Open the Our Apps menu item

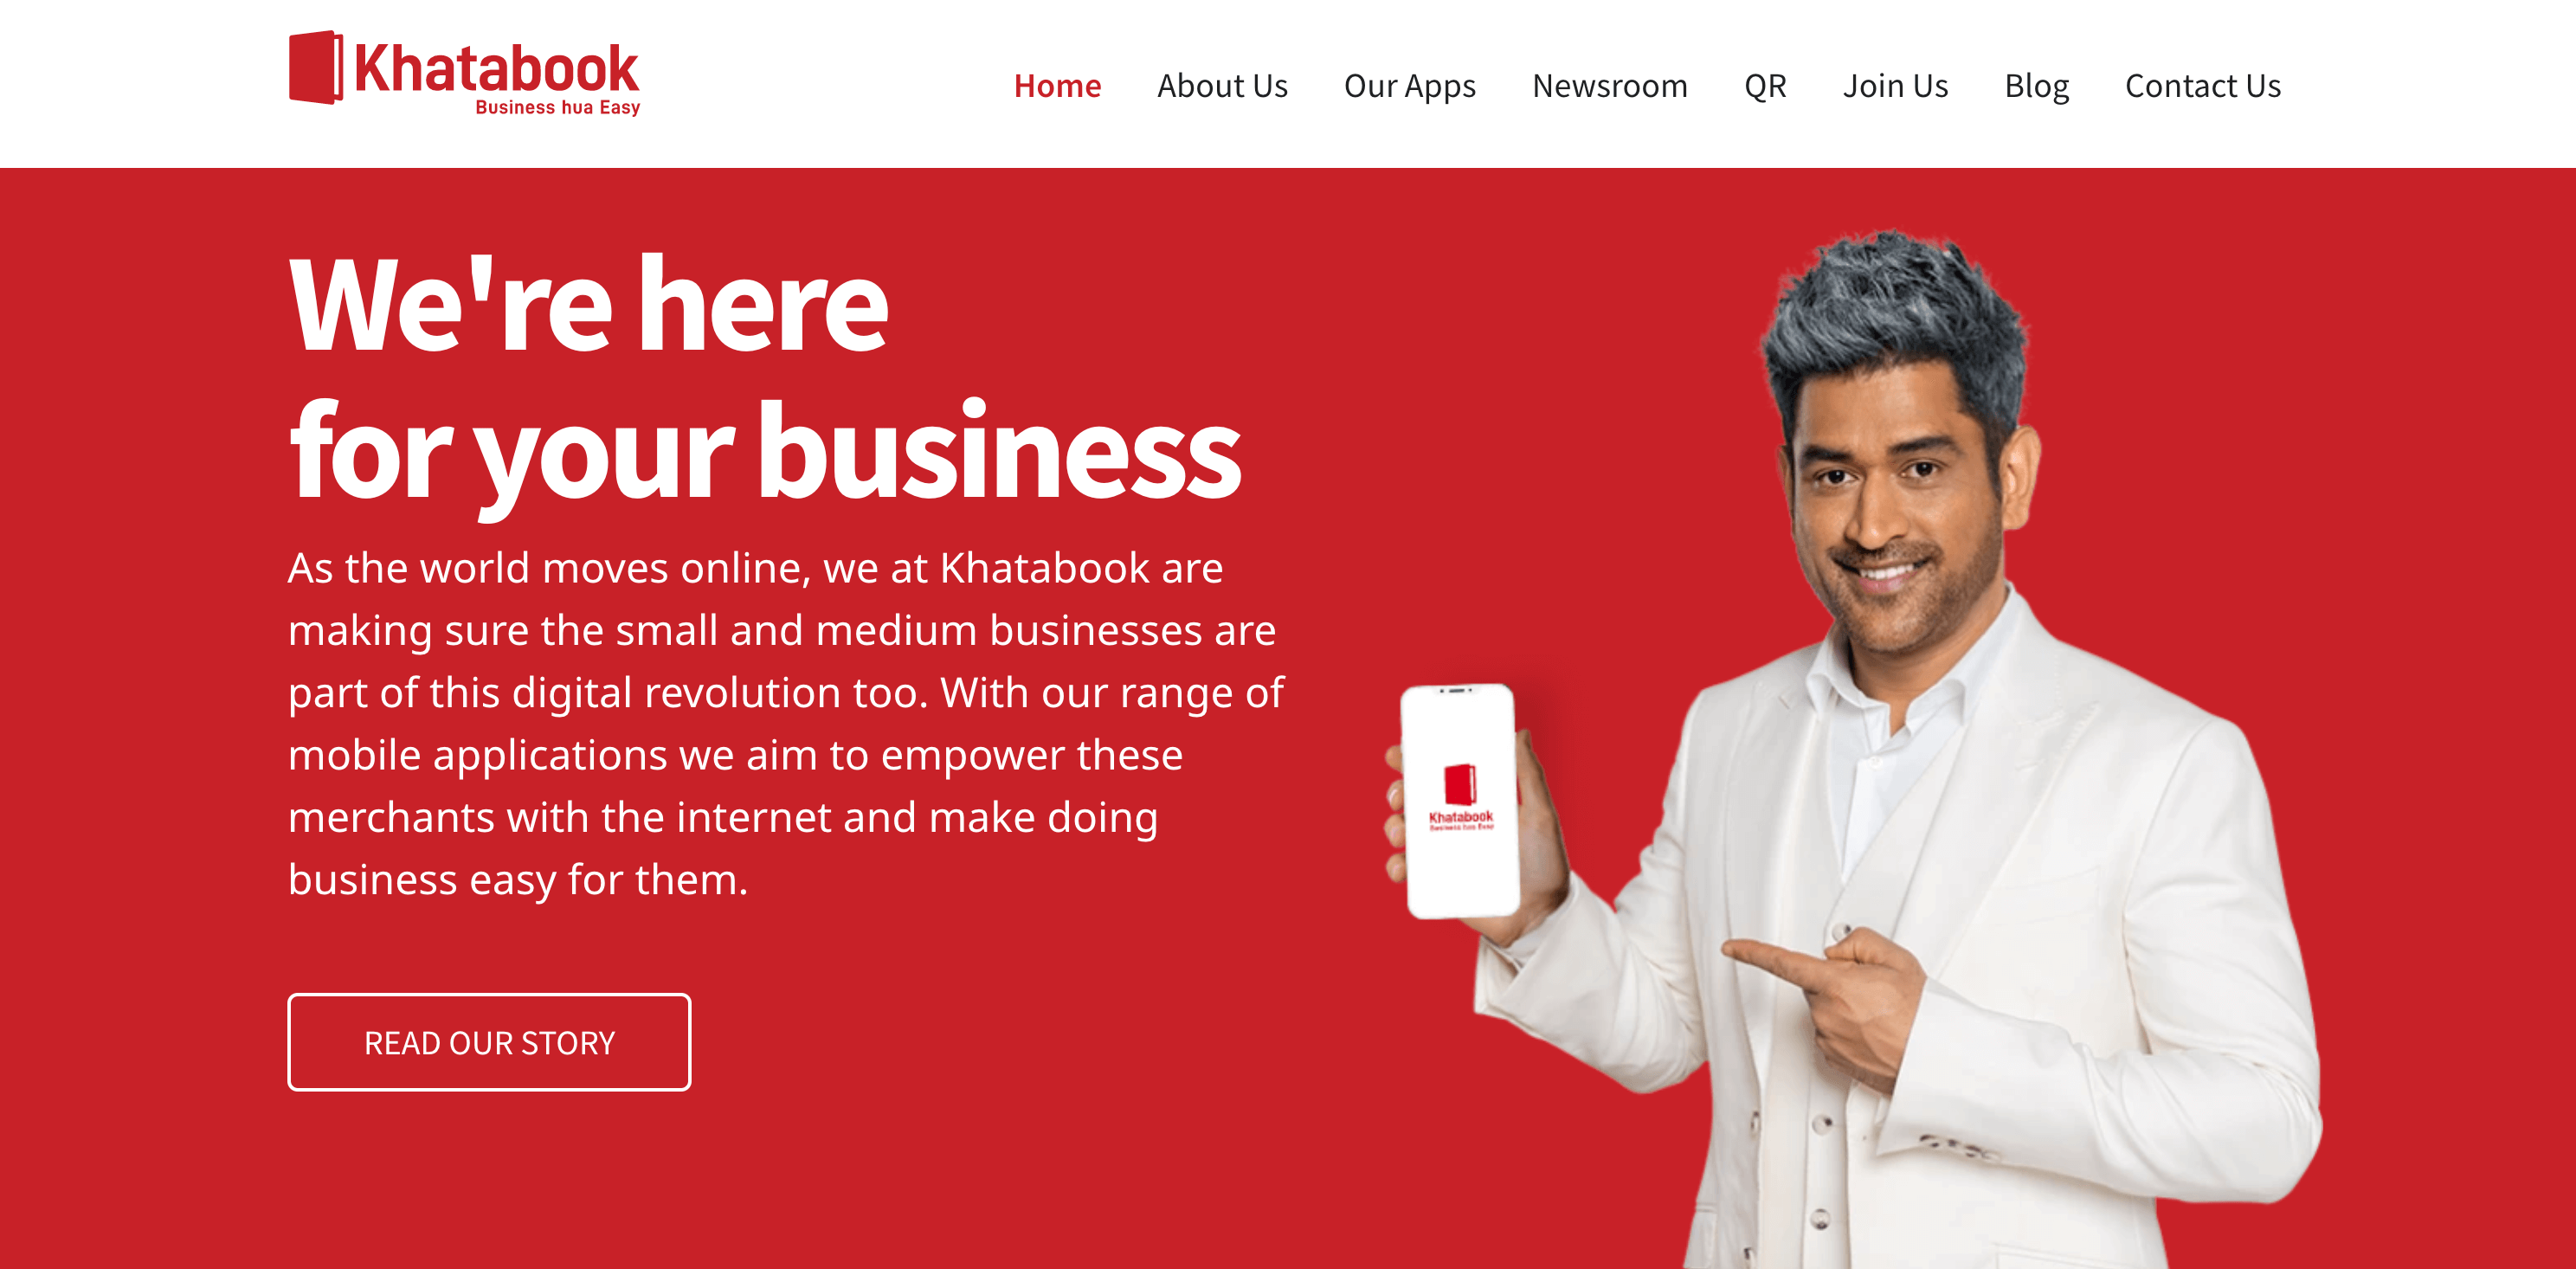1409,87
